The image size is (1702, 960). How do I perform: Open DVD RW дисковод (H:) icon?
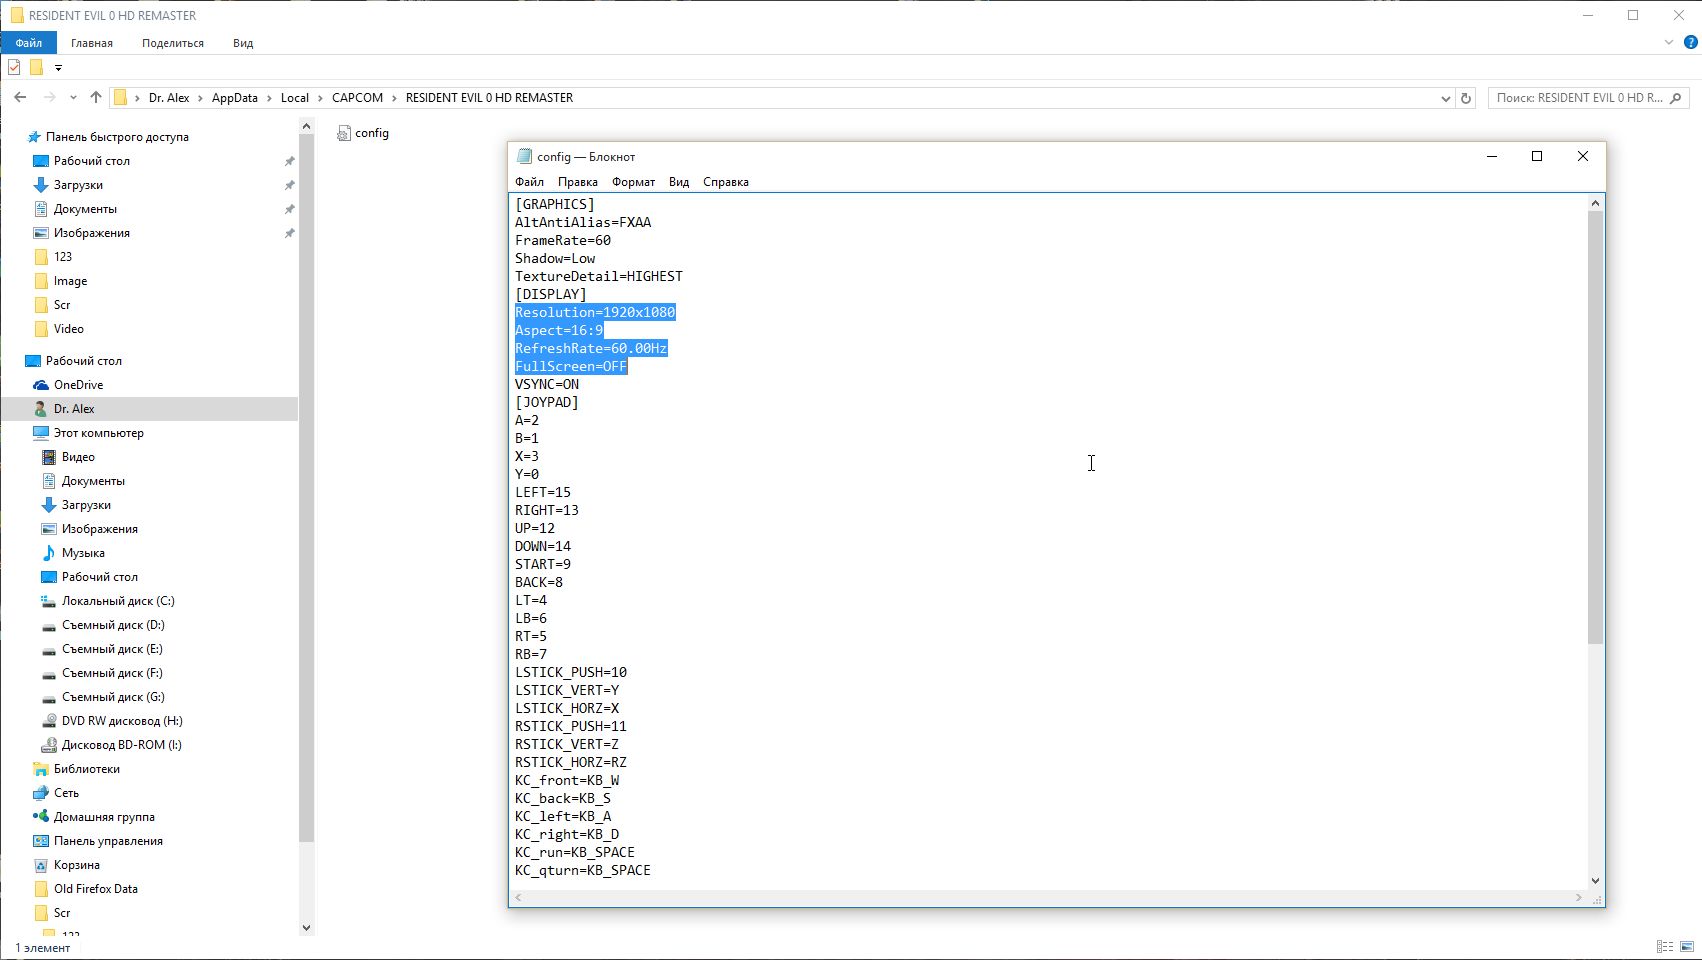click(x=49, y=721)
